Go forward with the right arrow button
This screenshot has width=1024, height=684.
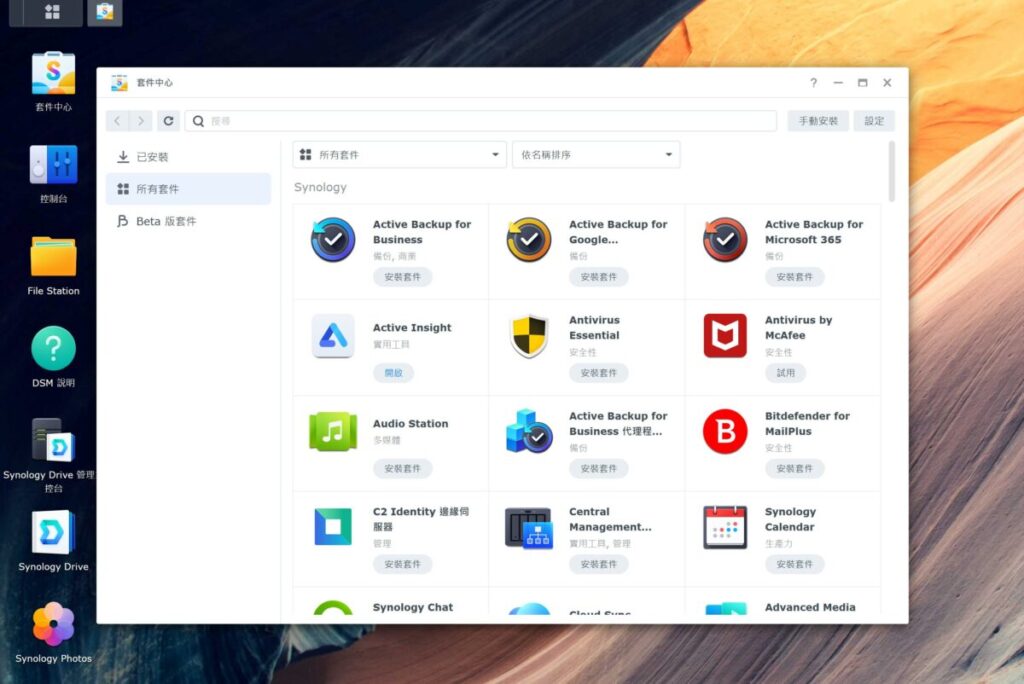click(x=140, y=121)
